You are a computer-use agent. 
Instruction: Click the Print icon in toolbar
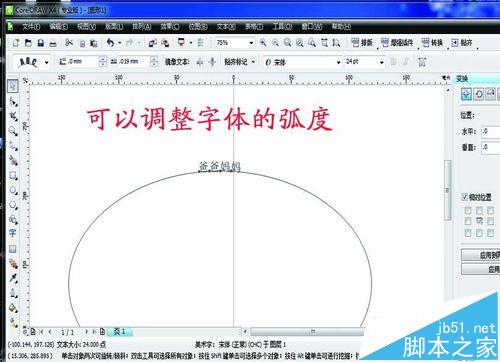(53, 43)
